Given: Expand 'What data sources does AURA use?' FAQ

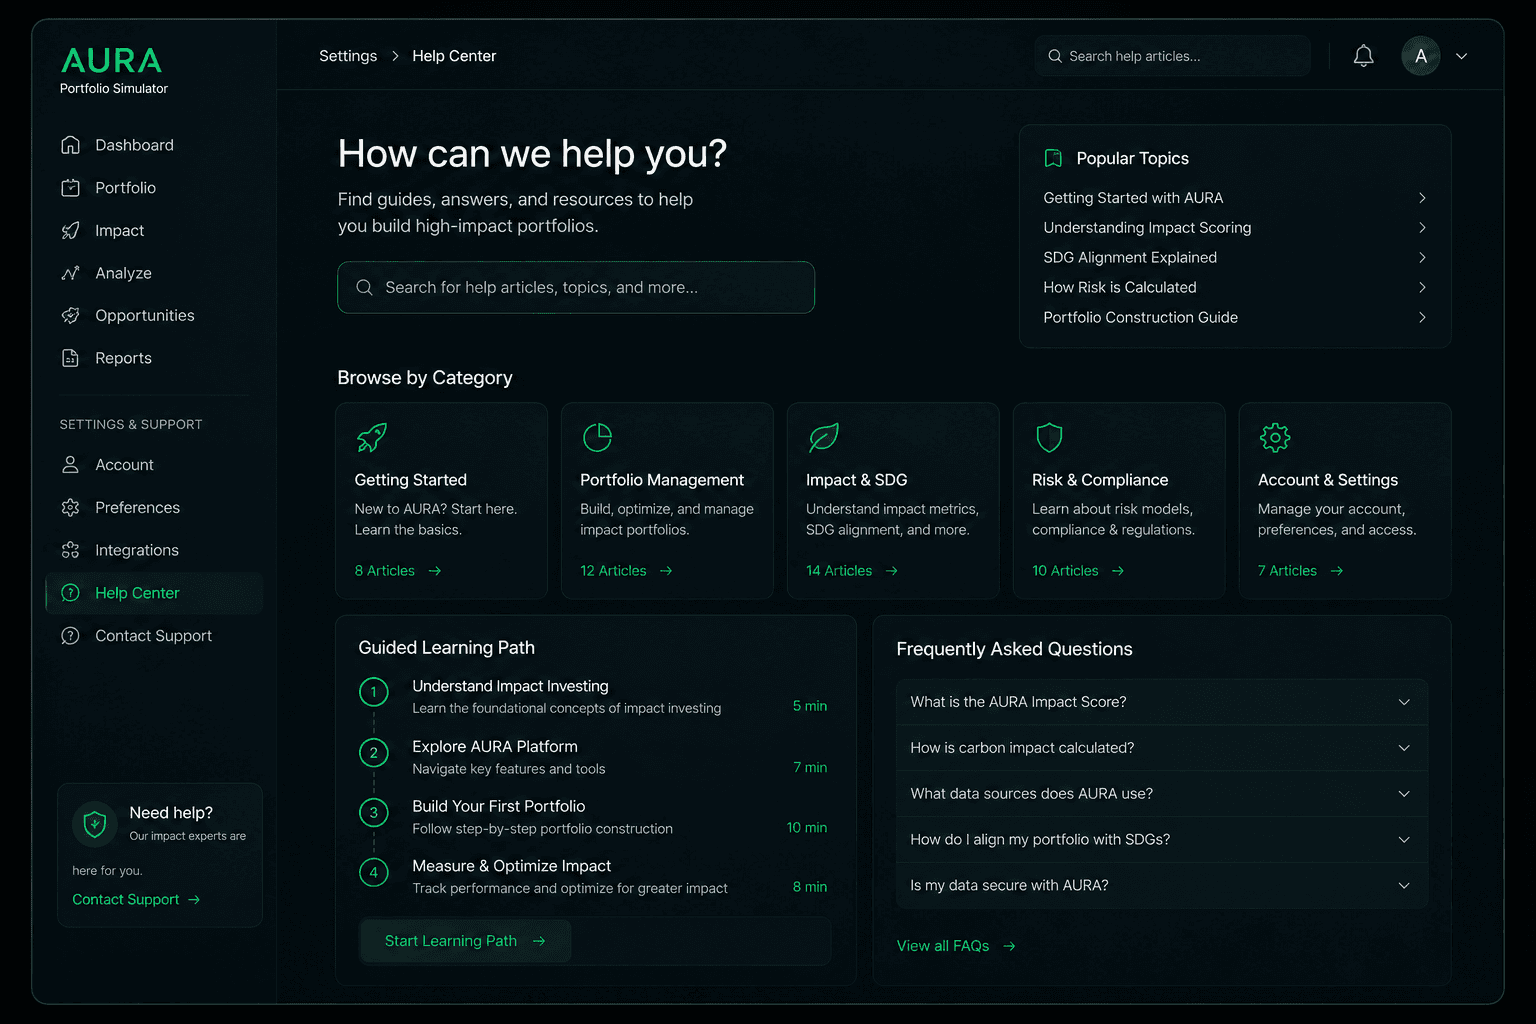Looking at the screenshot, I should pyautogui.click(x=1162, y=794).
